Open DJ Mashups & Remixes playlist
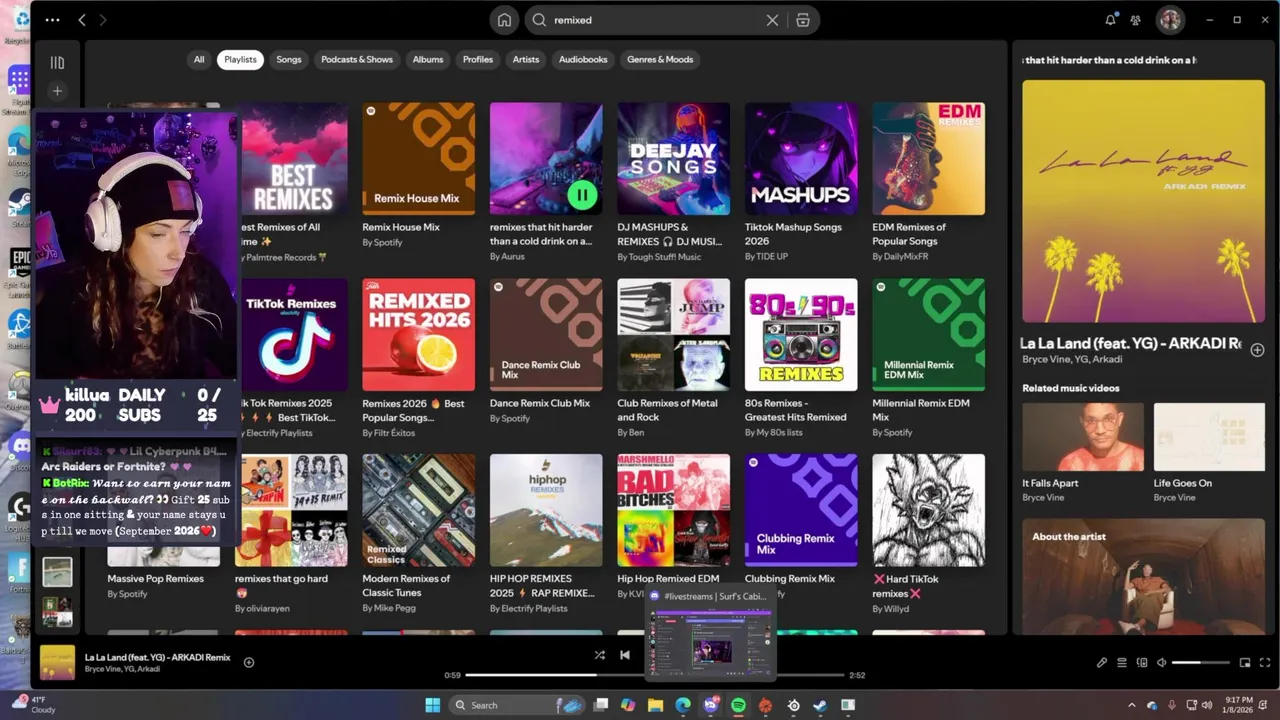This screenshot has height=720, width=1280. point(674,158)
